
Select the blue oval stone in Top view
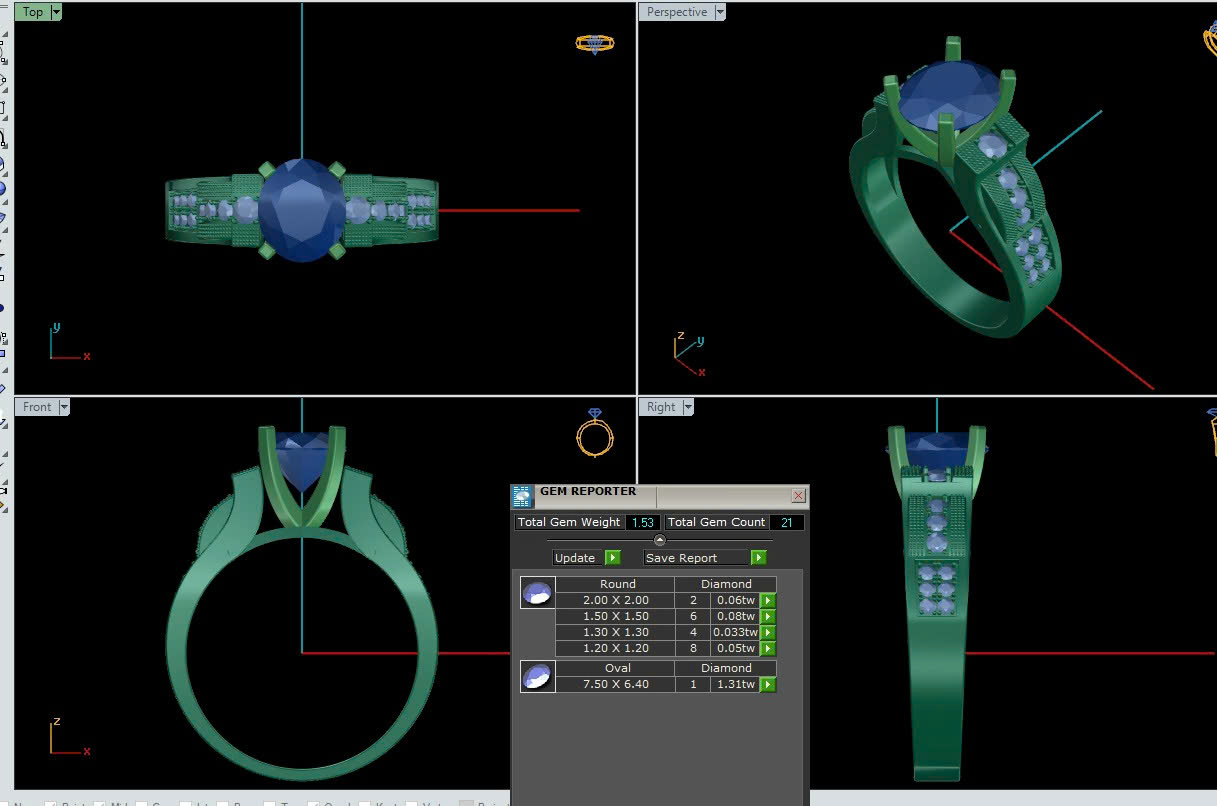pos(300,210)
